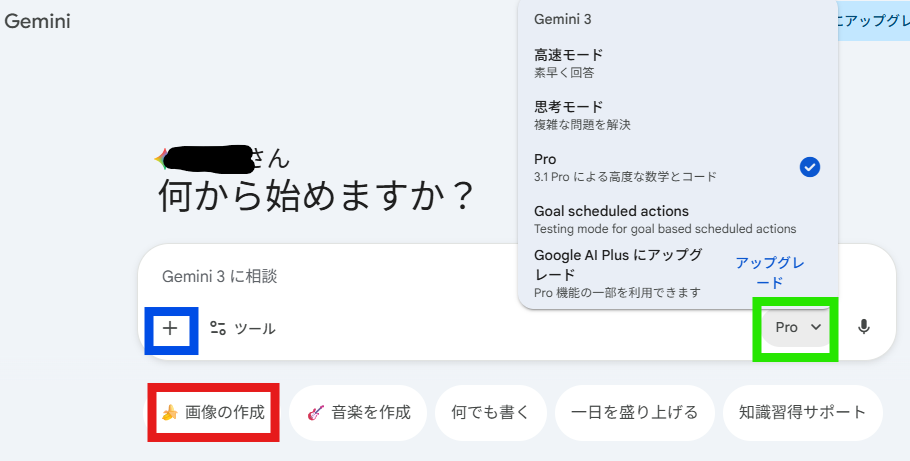910x461 pixels.
Task: Choose the Pro 3.1 model option
Action: coord(625,167)
